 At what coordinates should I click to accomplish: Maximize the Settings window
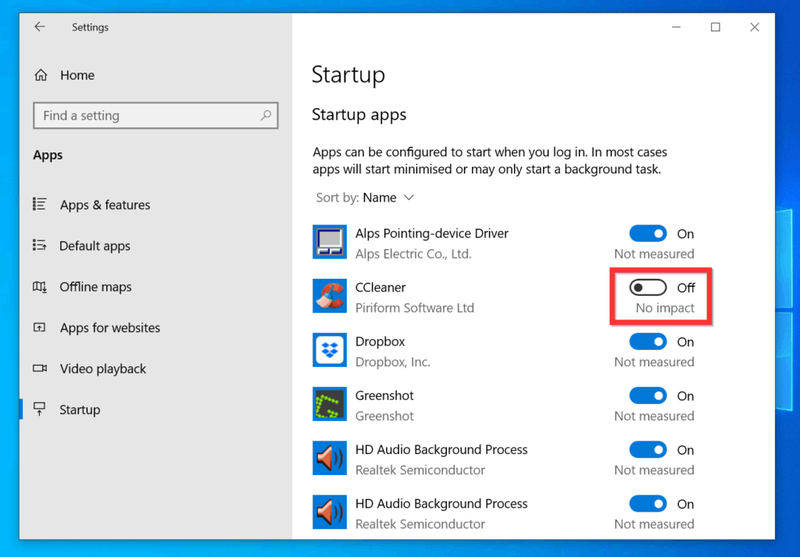pos(715,27)
